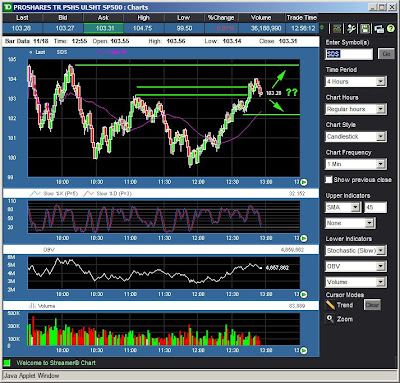The height and width of the screenshot is (383, 400).
Task: Click the green arrow right of stochastic chart axis
Action: [304, 238]
